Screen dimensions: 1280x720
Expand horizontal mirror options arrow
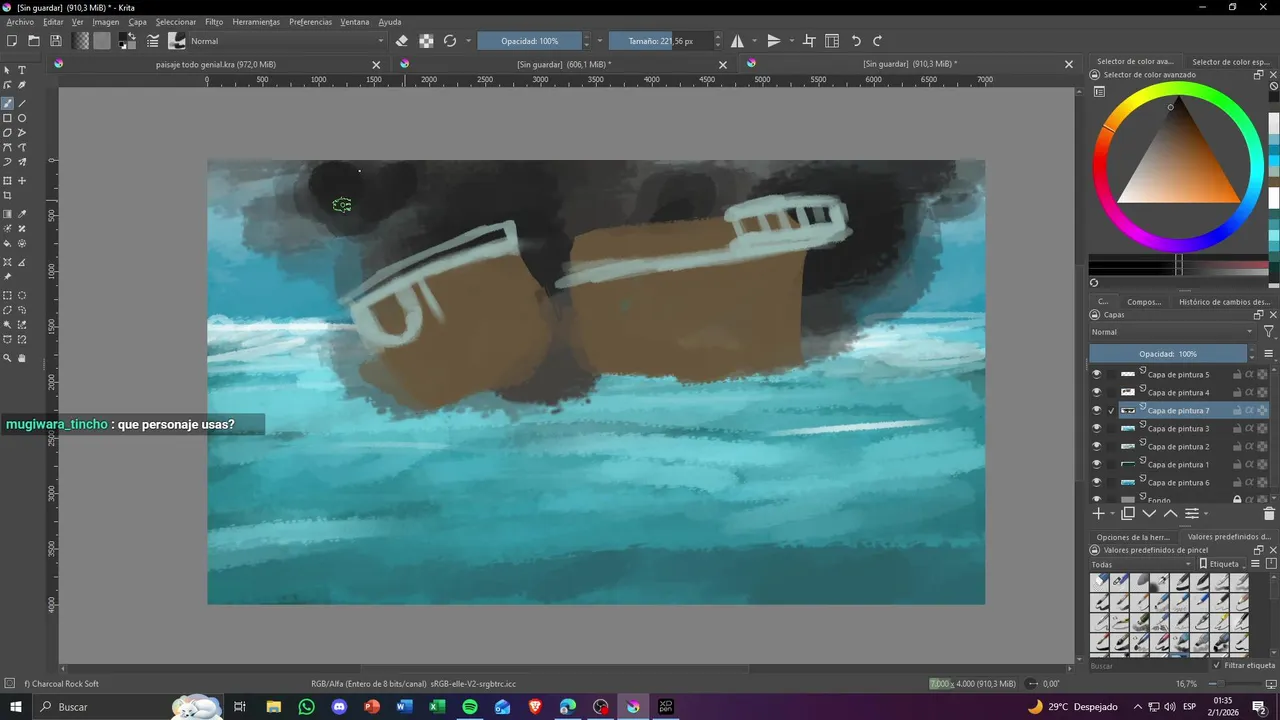pyautogui.click(x=752, y=41)
